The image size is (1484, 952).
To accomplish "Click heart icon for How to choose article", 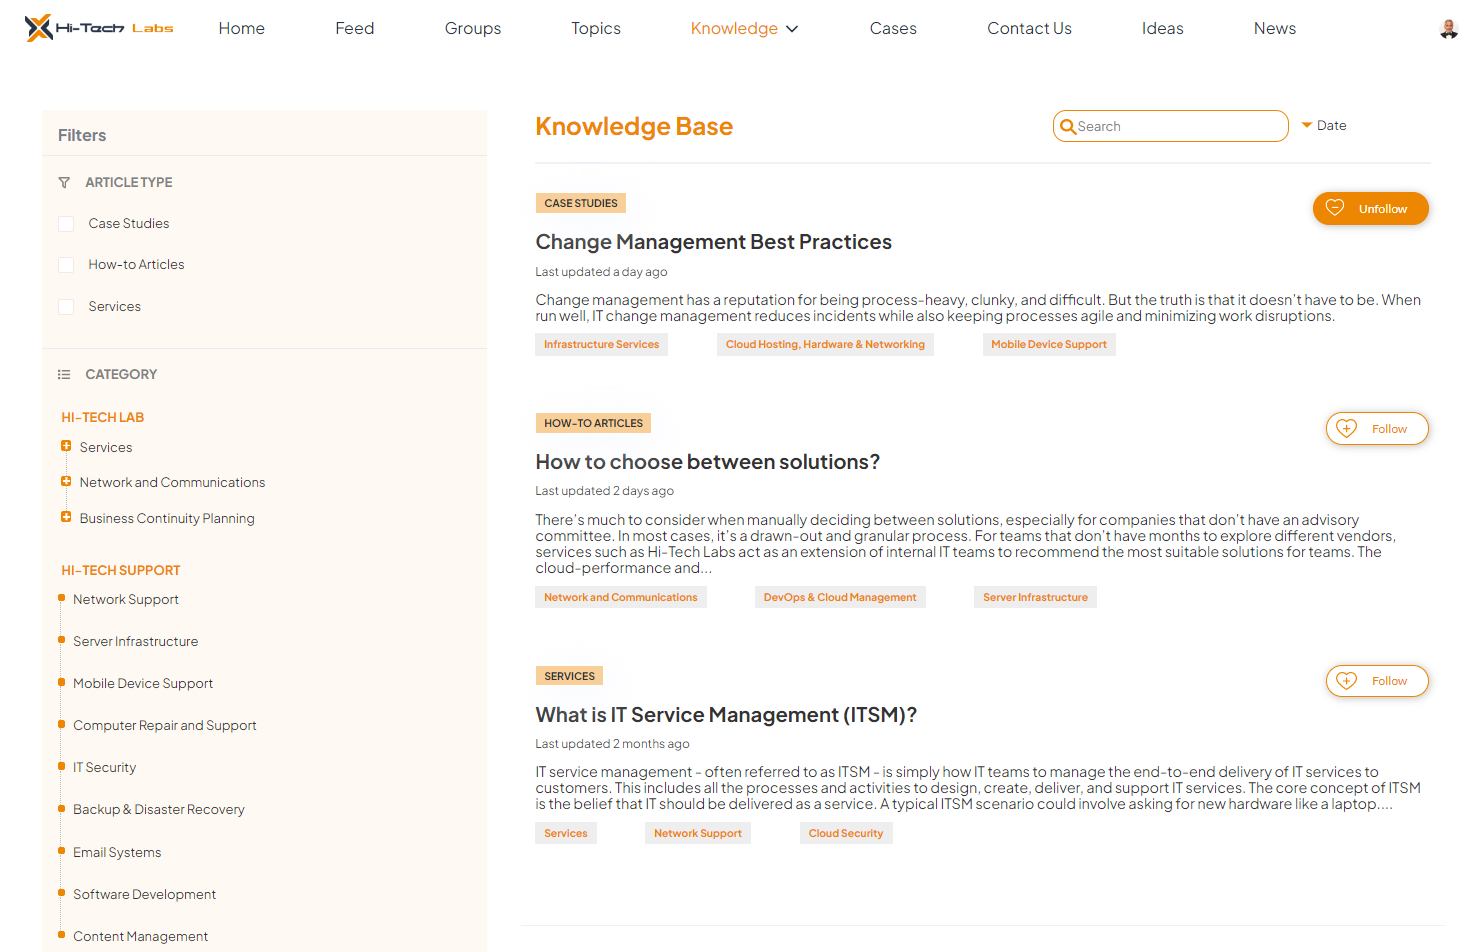I will pyautogui.click(x=1347, y=428).
